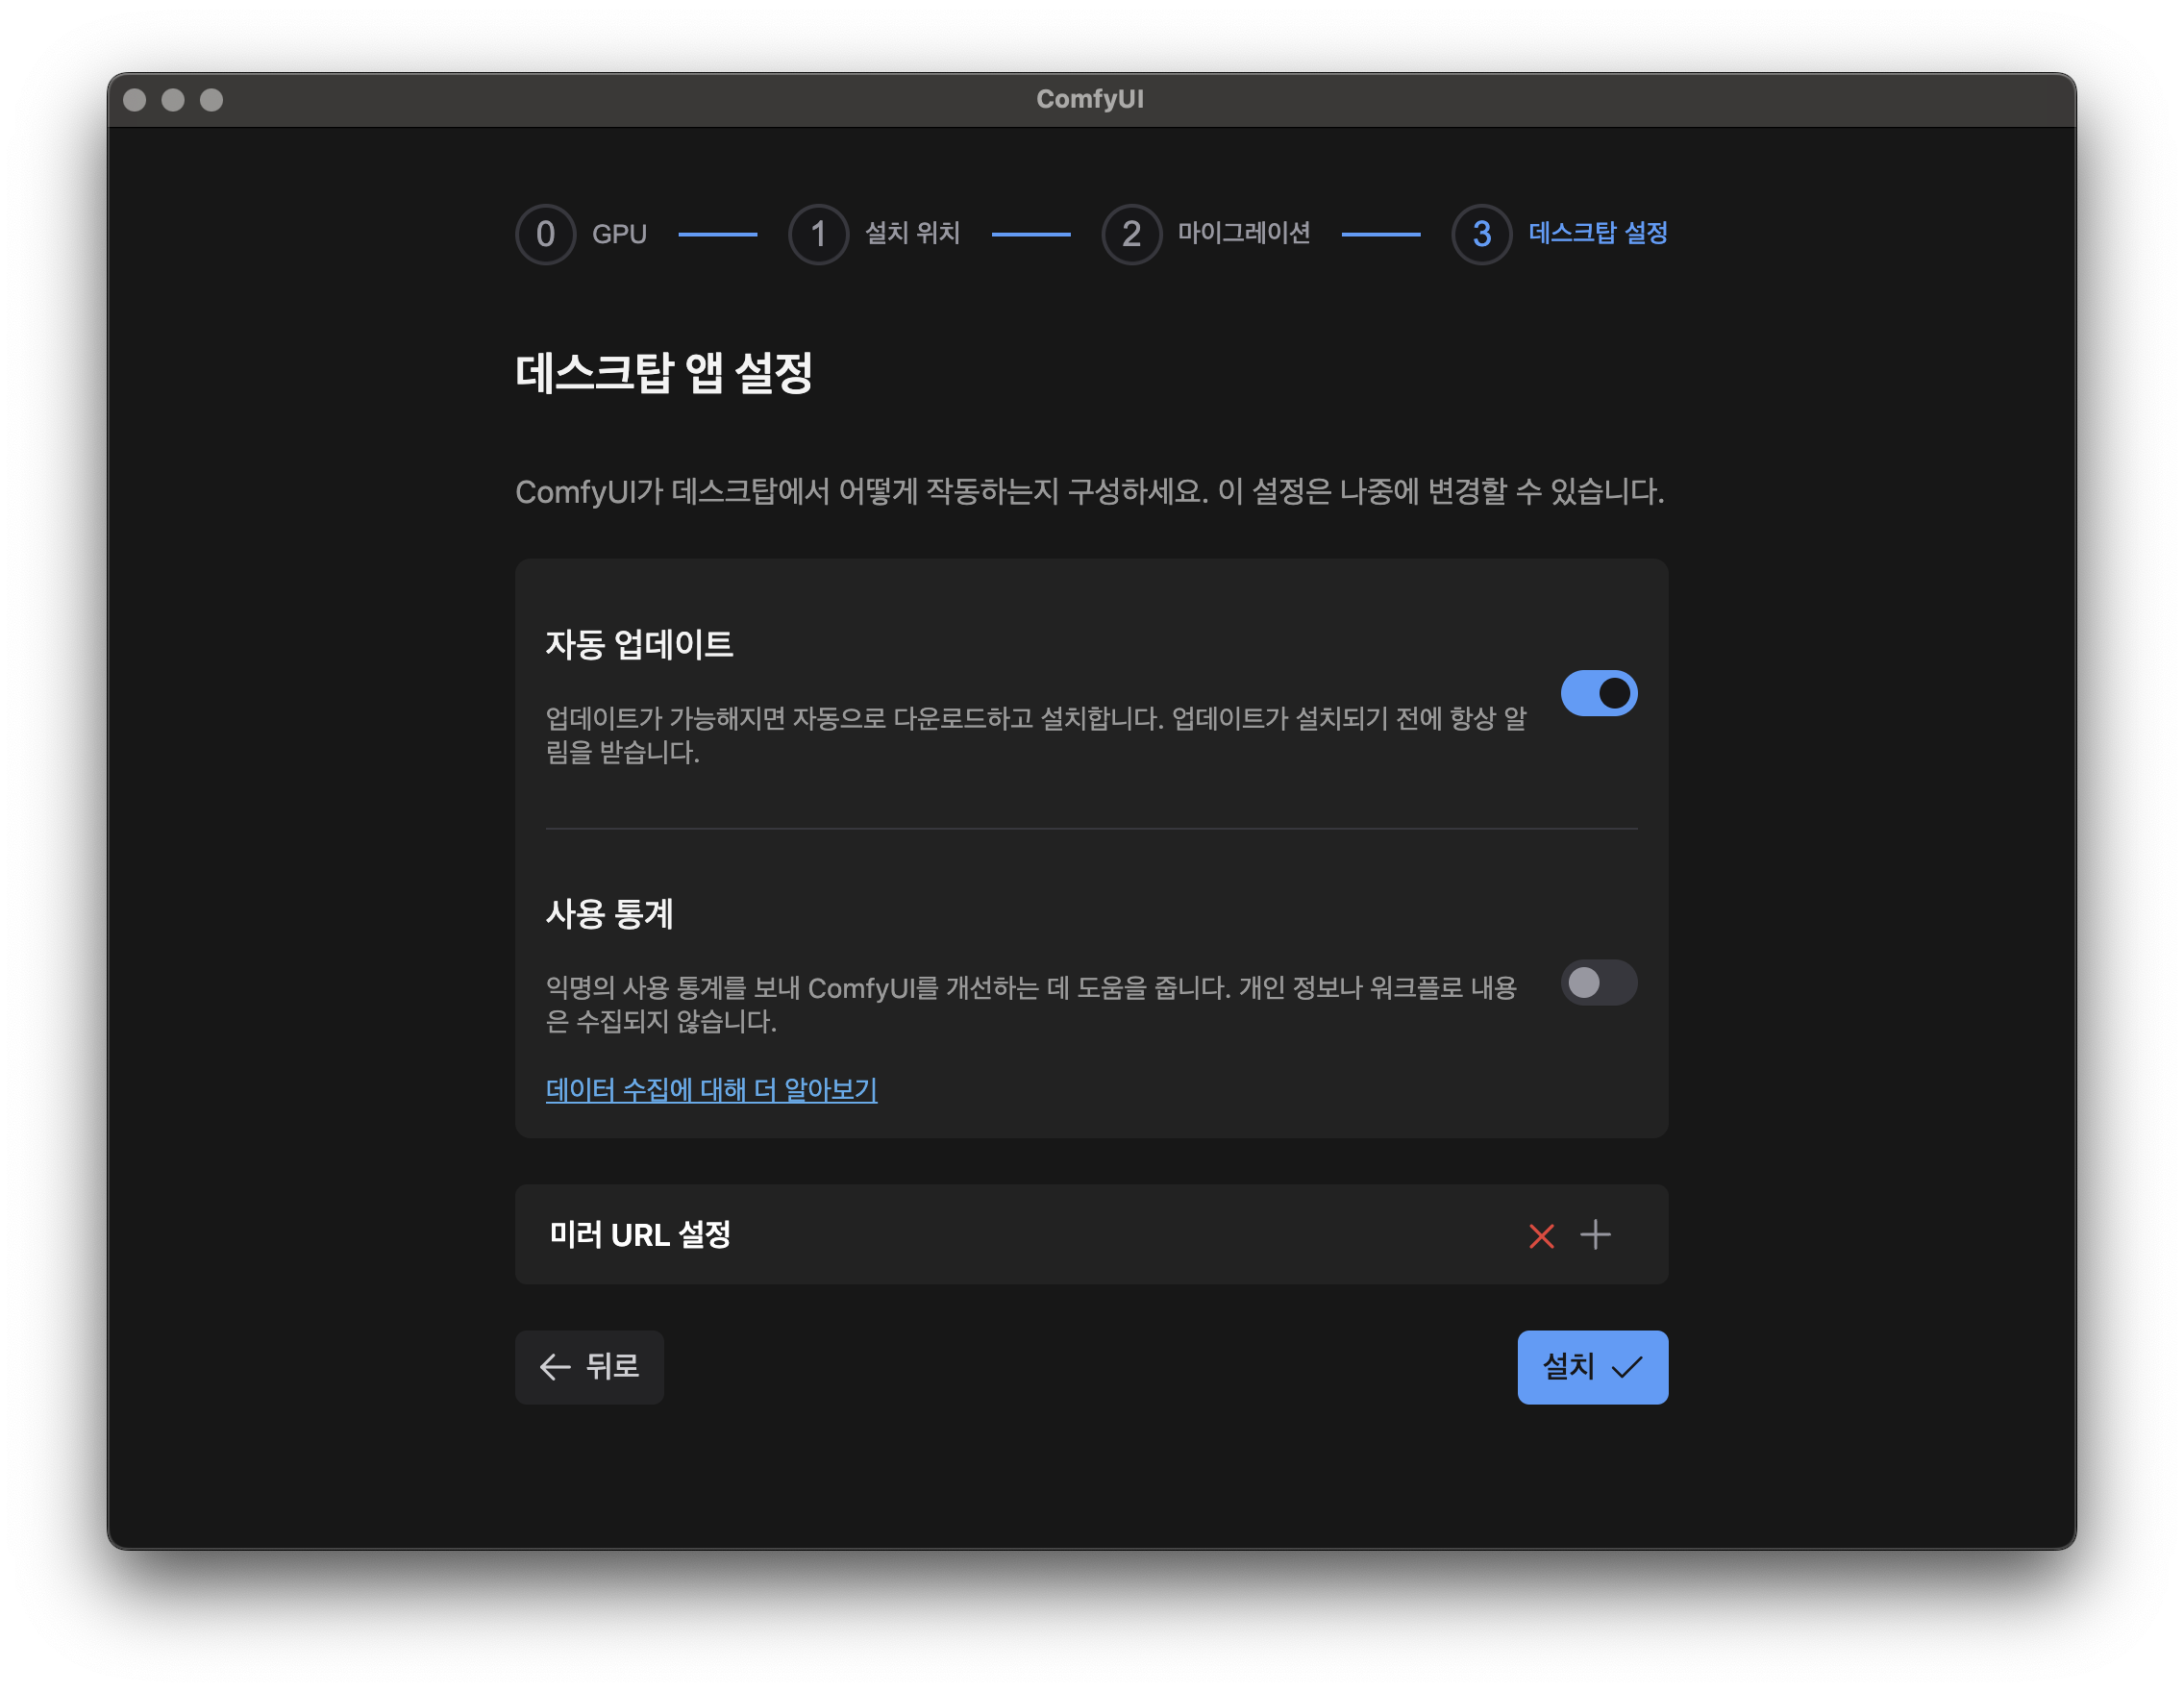Image resolution: width=2184 pixels, height=1692 pixels.
Task: Click the step 2 migration circle
Action: 1131,234
